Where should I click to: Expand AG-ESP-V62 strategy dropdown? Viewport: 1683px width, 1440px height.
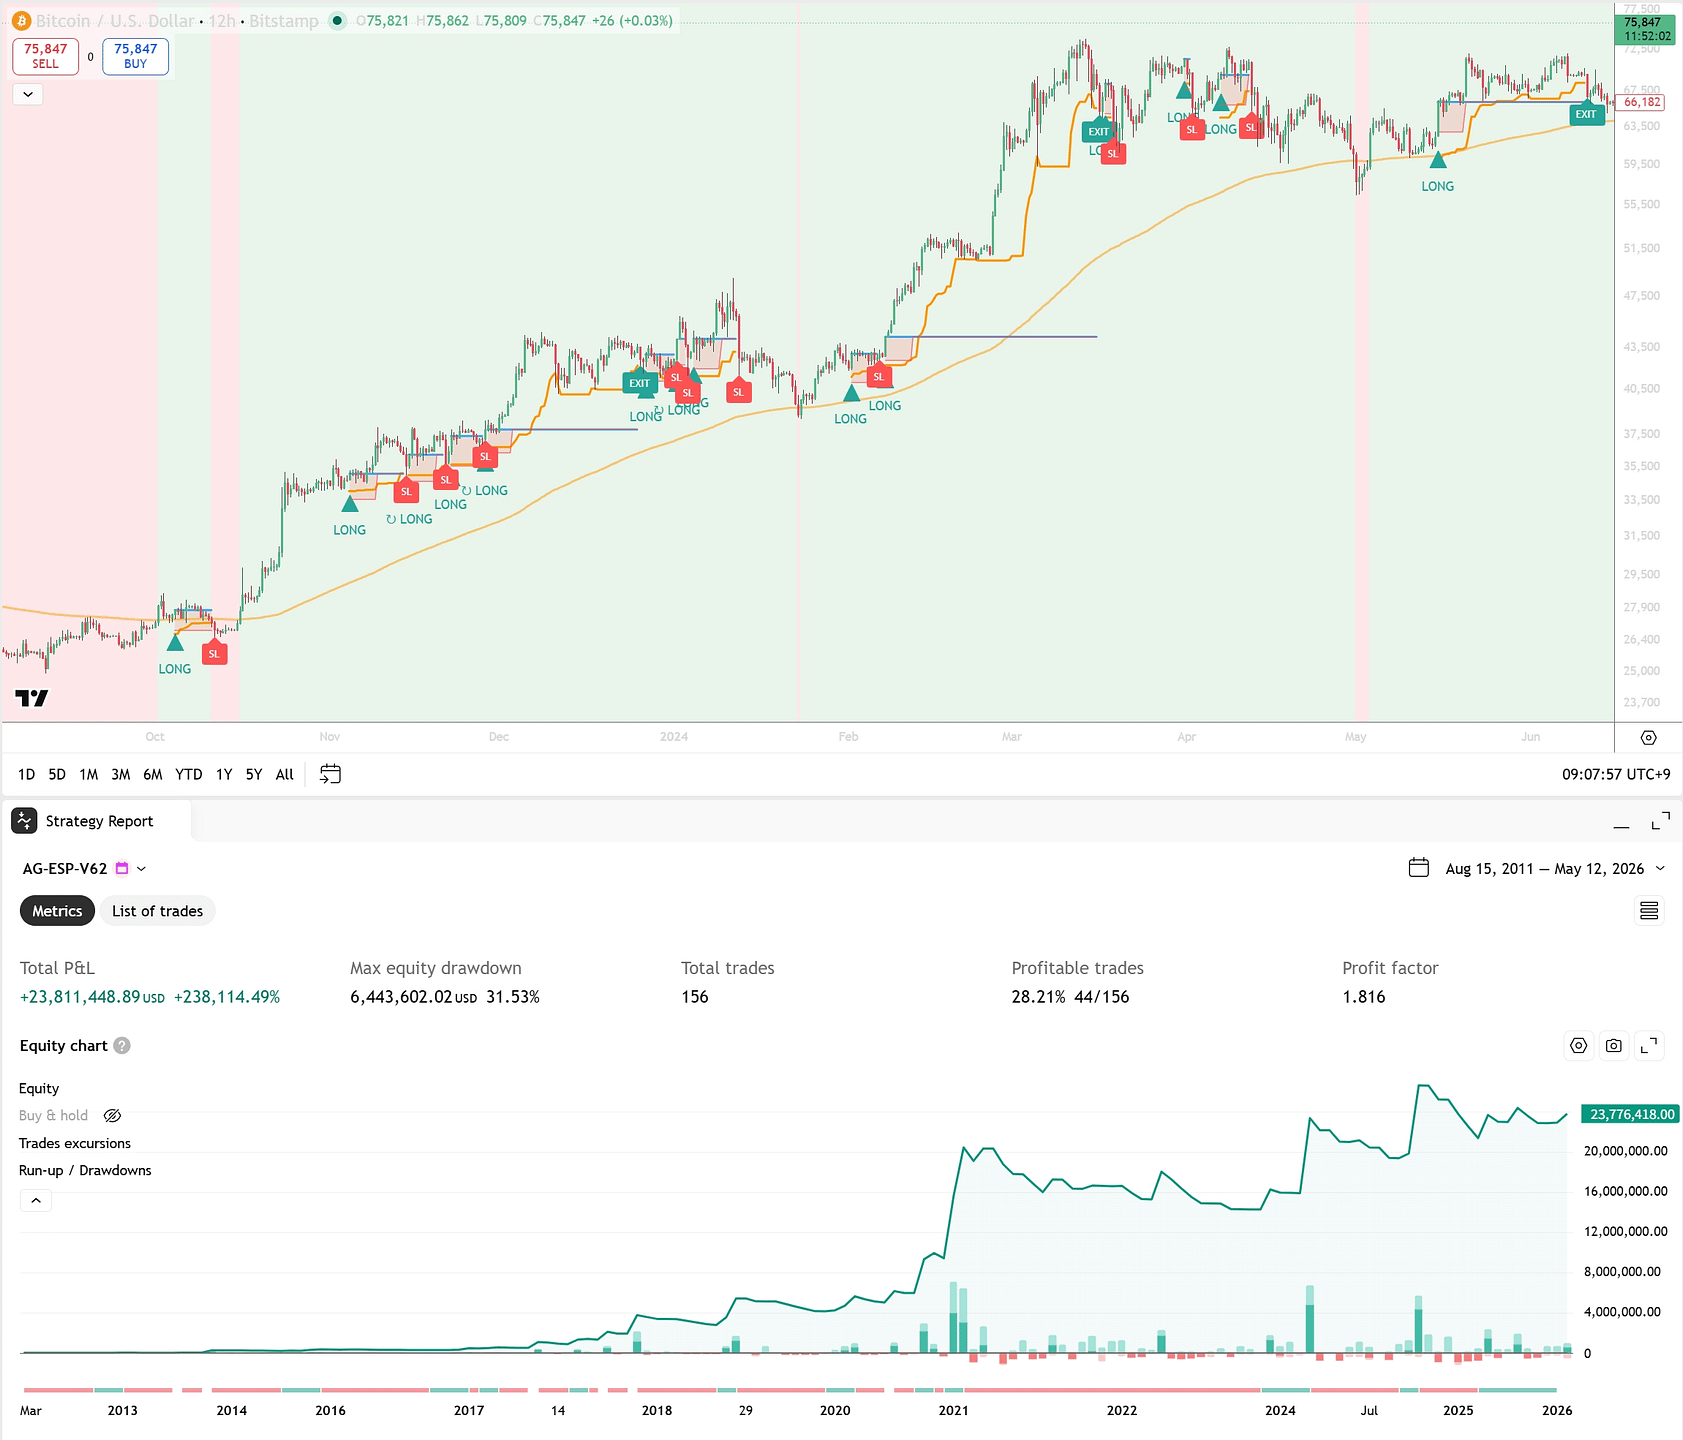click(141, 869)
